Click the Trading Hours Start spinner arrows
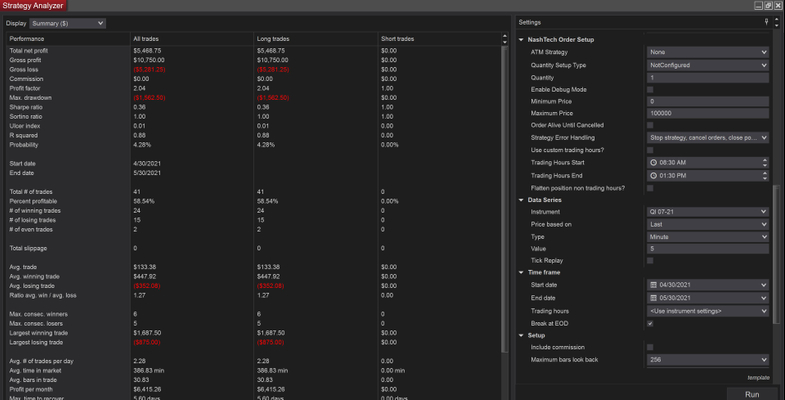The width and height of the screenshot is (785, 400). 763,162
